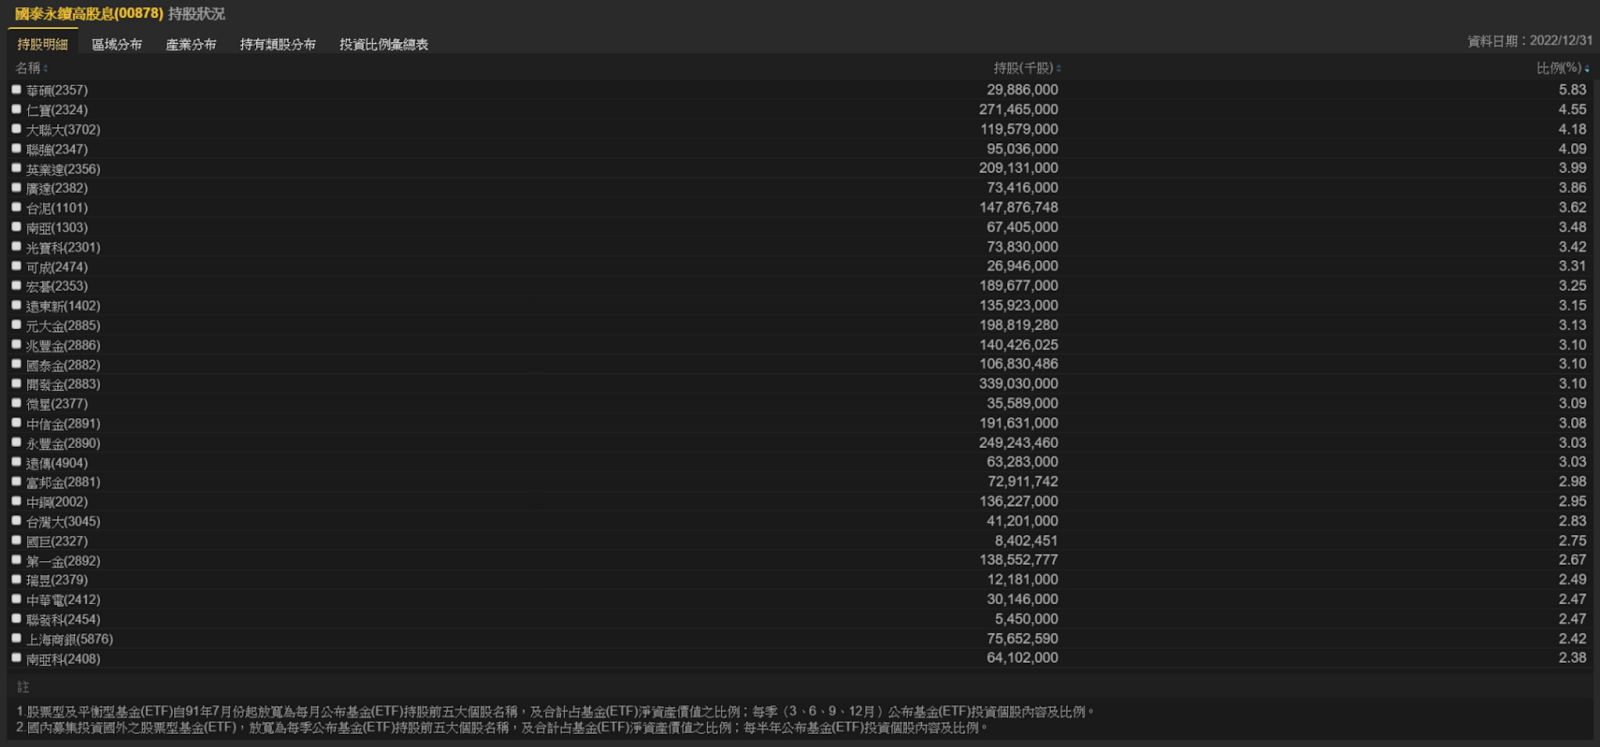The height and width of the screenshot is (747, 1600).
Task: Toggle the 台泥(1101) checkbox
Action: point(16,207)
